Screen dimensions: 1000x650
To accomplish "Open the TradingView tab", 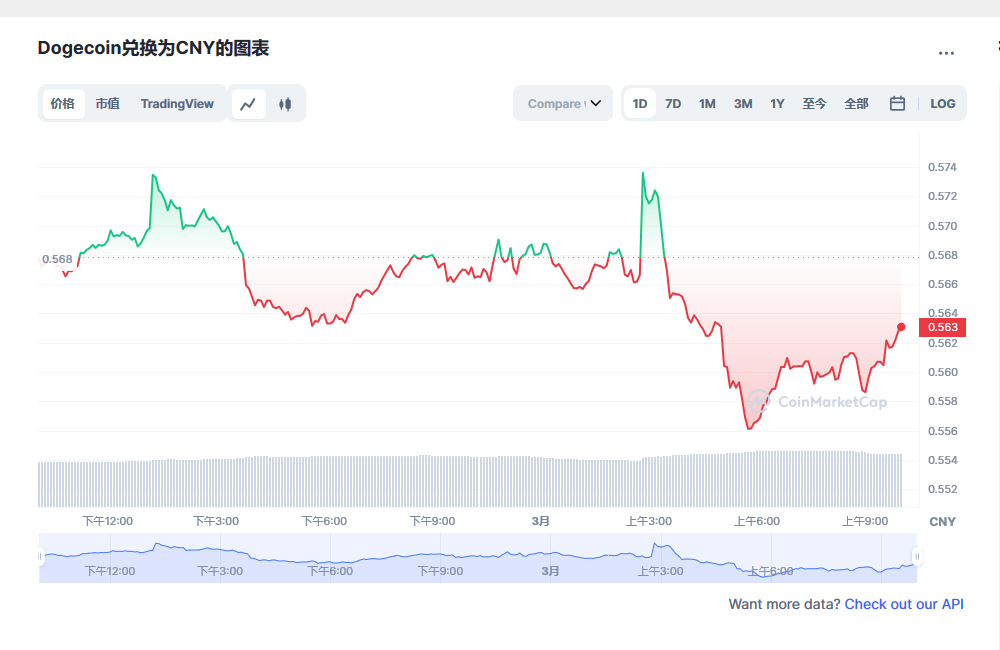I will [177, 103].
